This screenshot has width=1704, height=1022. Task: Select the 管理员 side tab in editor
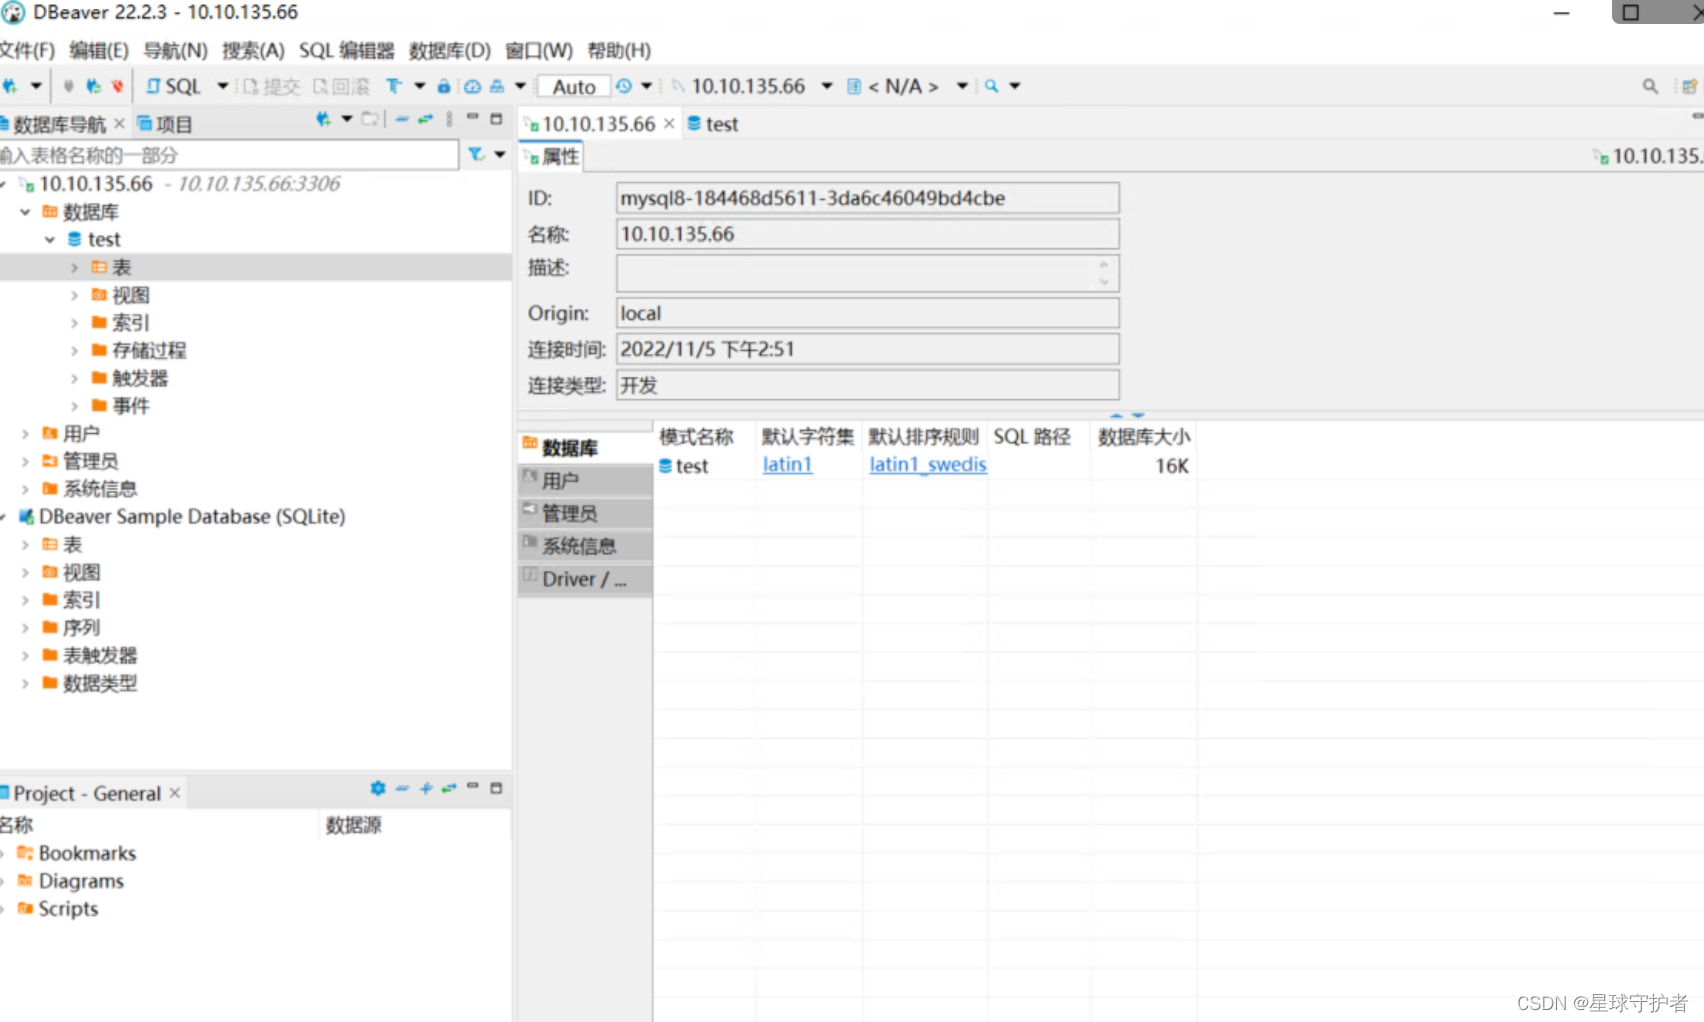[585, 514]
